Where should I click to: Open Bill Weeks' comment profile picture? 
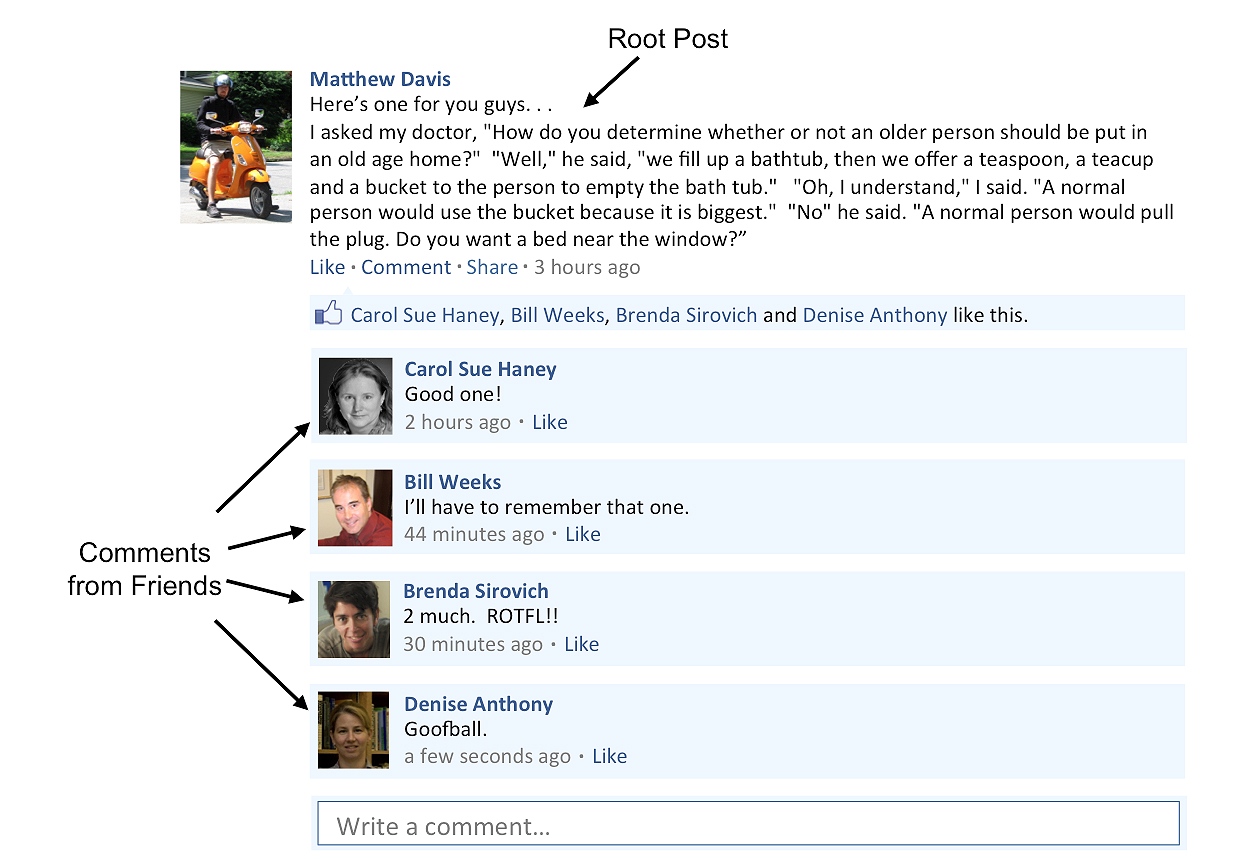(355, 508)
